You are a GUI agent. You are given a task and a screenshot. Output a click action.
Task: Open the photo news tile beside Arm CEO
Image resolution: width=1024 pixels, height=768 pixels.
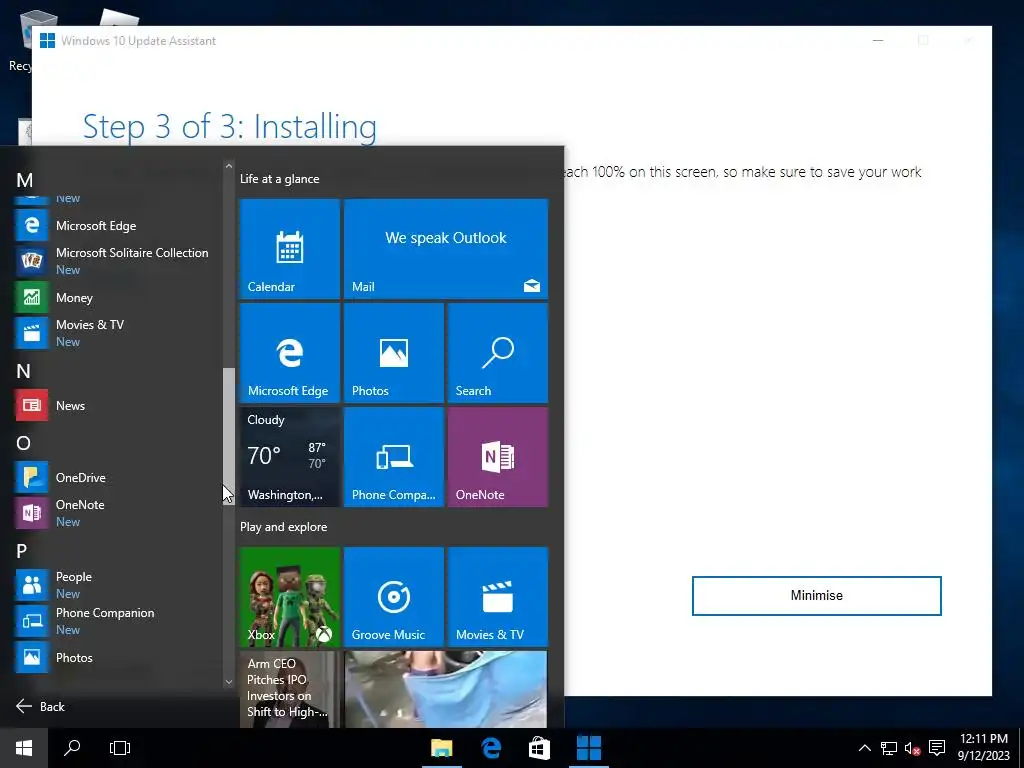446,689
